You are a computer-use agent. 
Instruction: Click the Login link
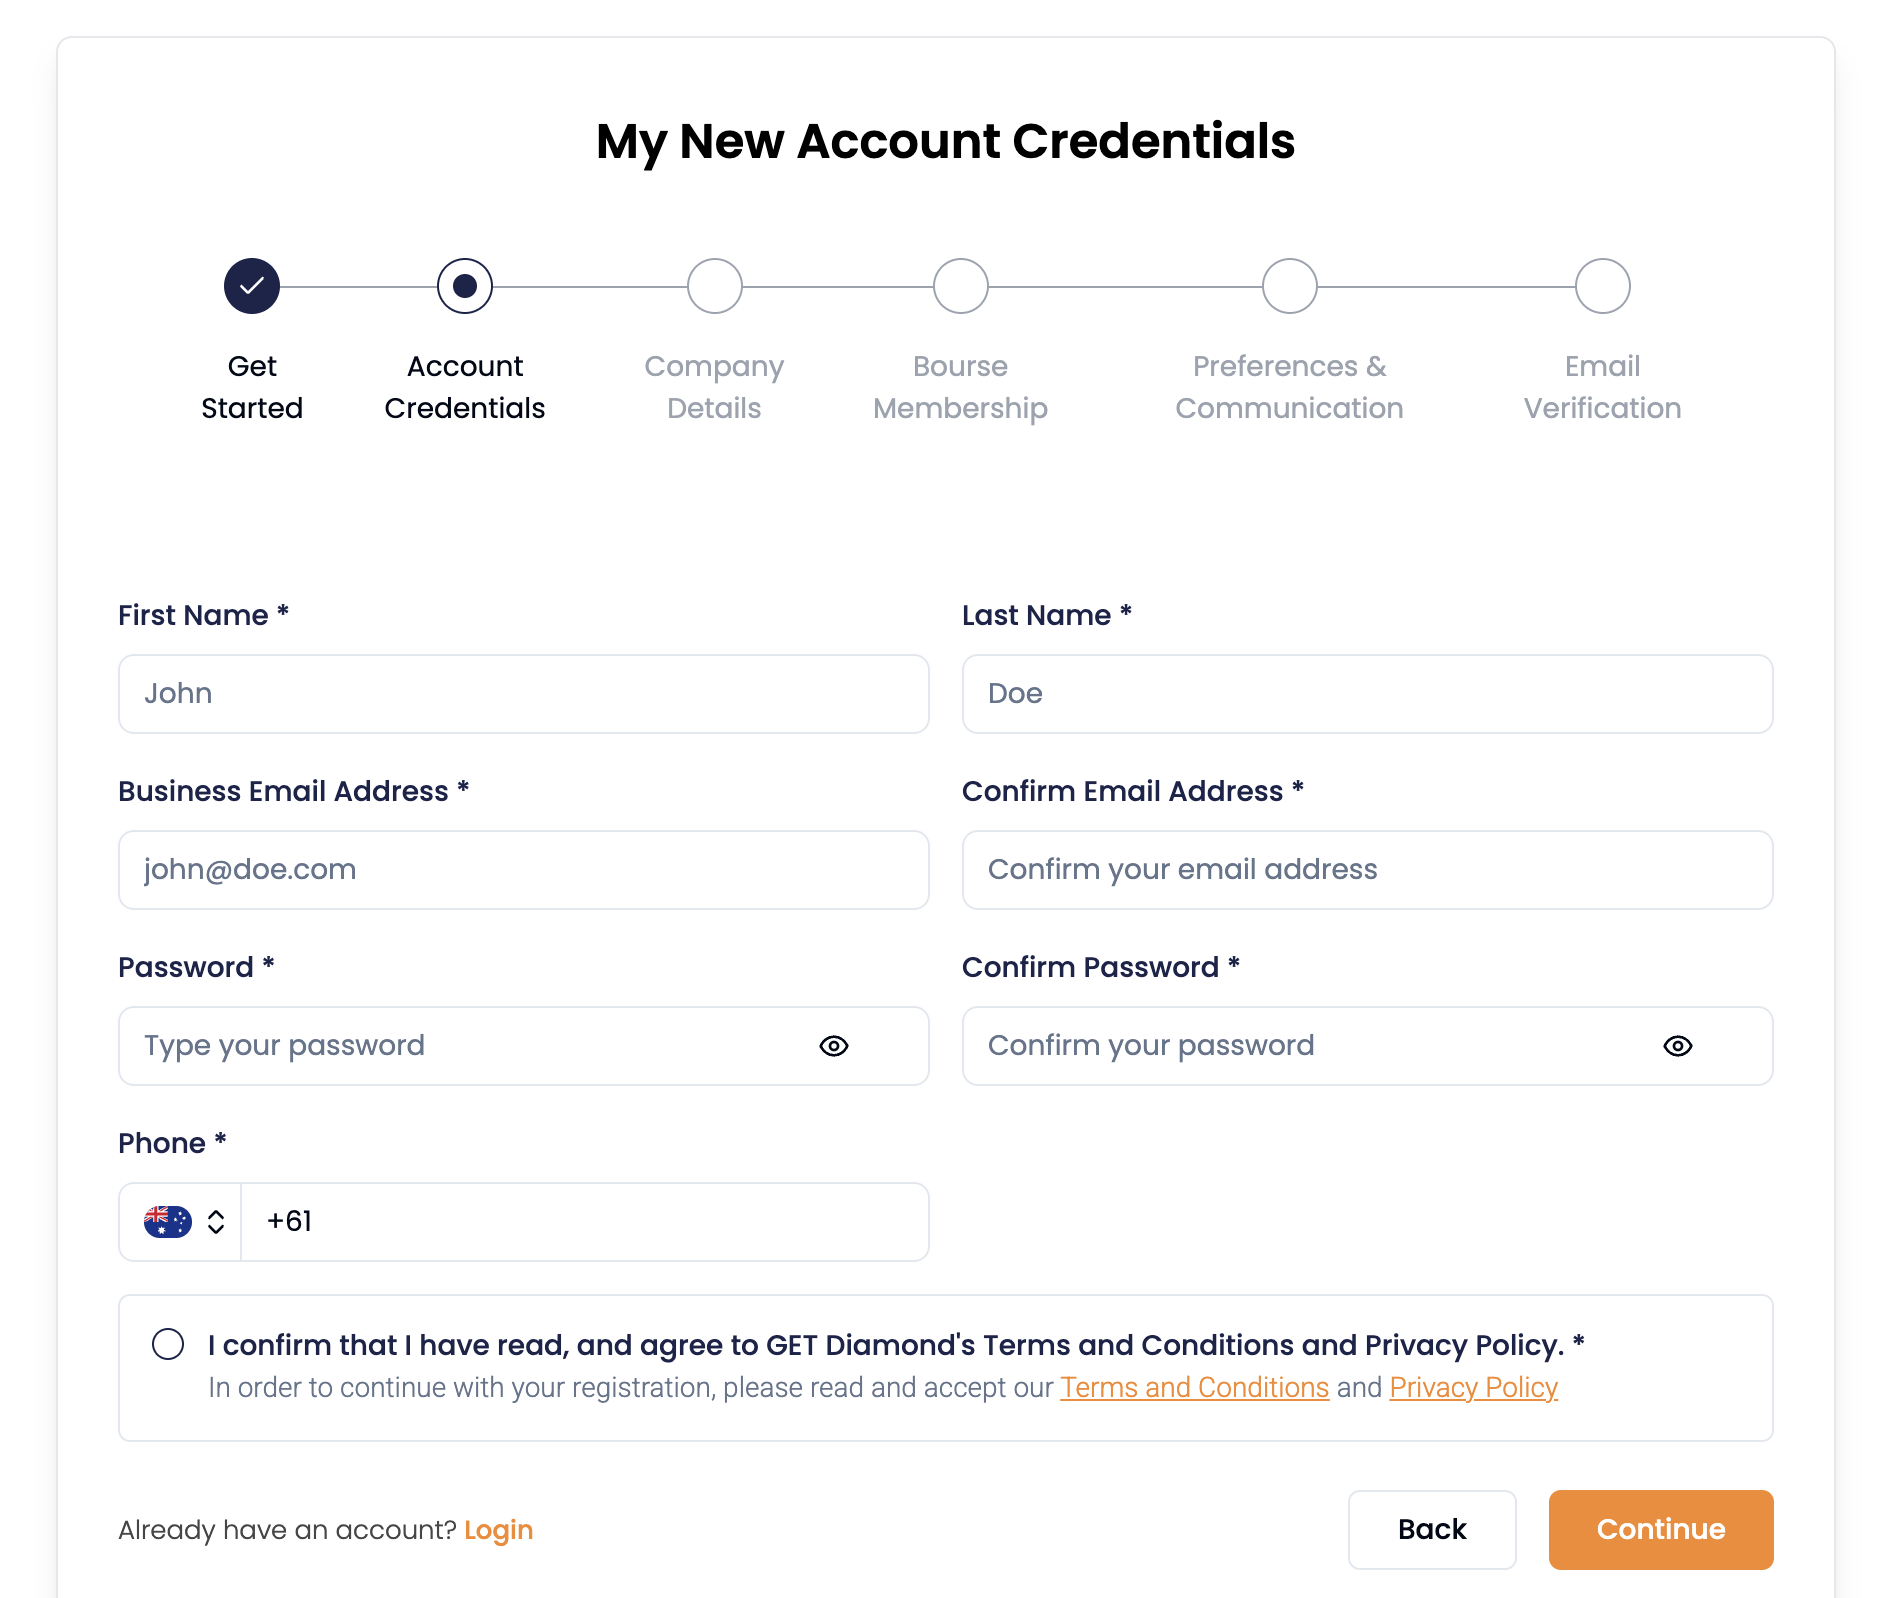499,1530
